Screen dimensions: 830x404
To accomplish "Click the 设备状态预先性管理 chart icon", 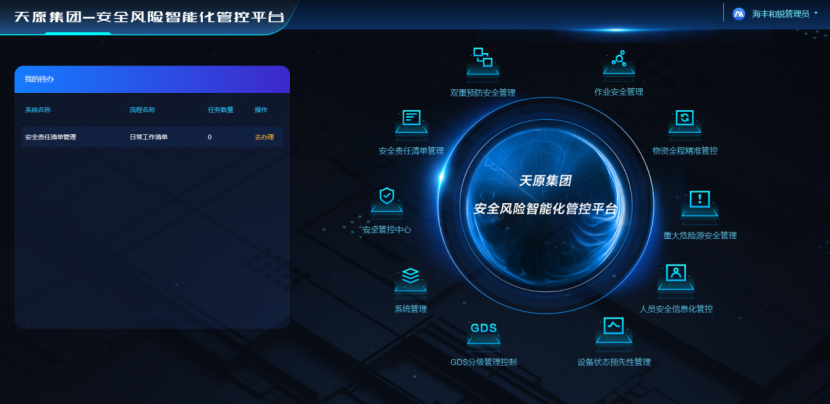I will point(613,328).
